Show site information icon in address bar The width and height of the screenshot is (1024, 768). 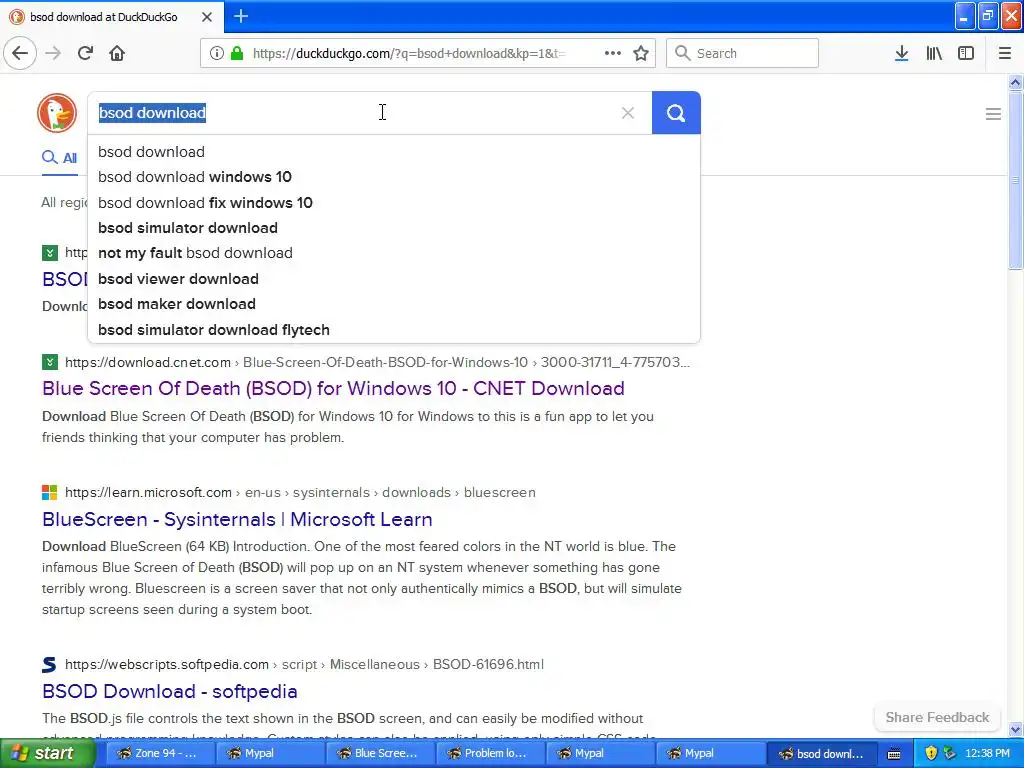point(216,53)
